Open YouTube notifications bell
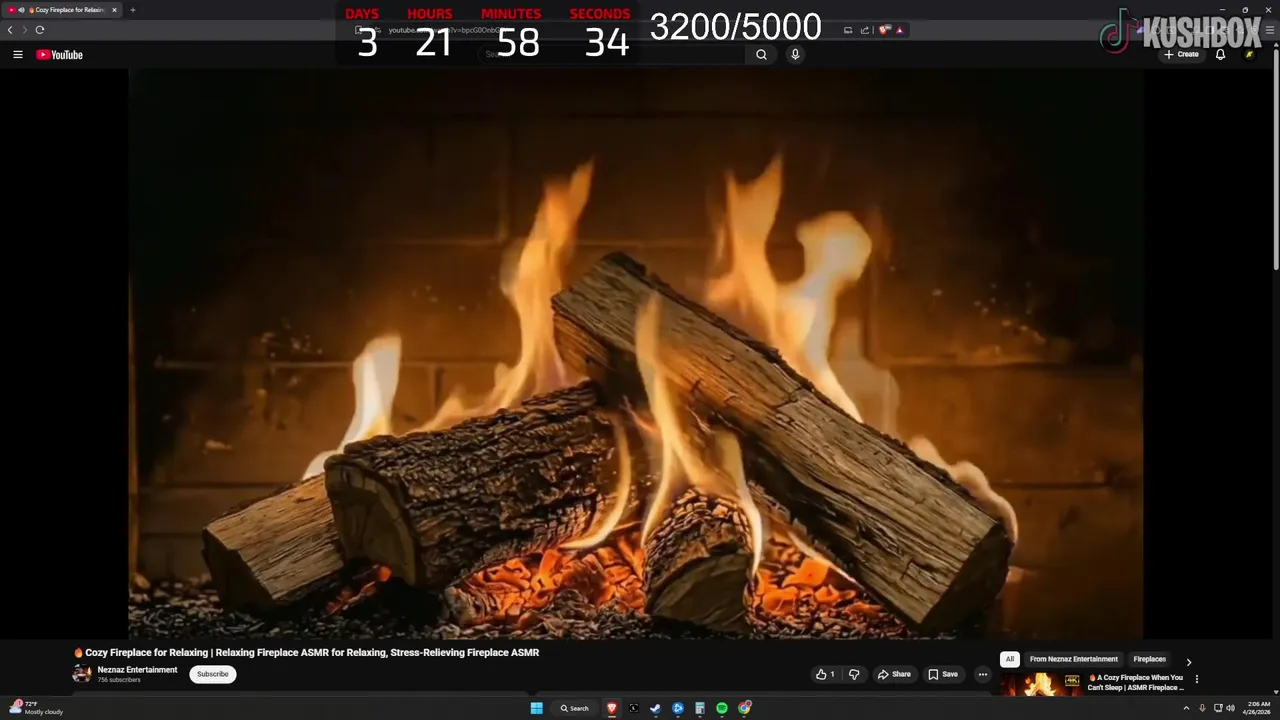The width and height of the screenshot is (1280, 720). (x=1220, y=55)
